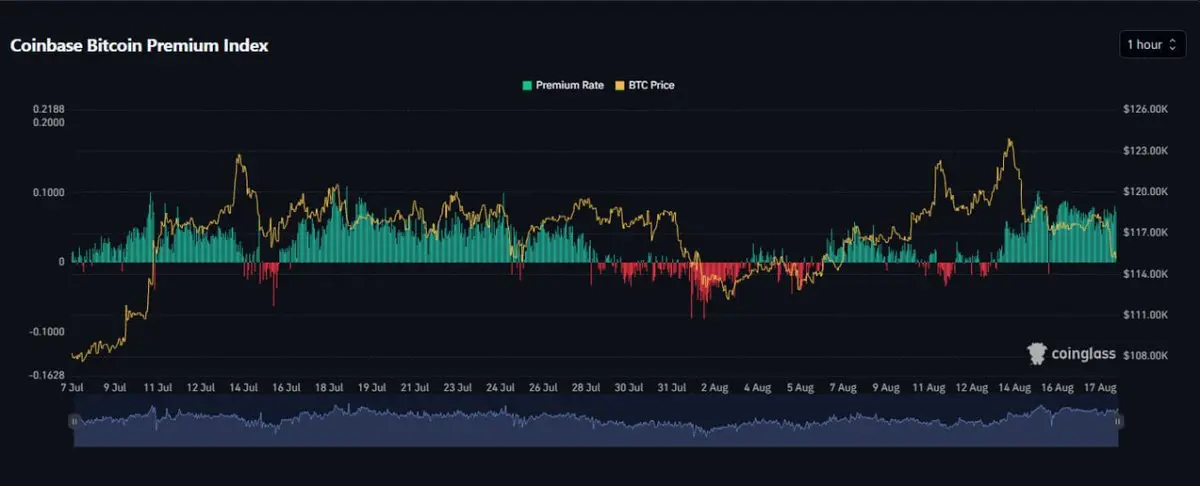The width and height of the screenshot is (1200, 486).
Task: Click the $120.00K price axis label
Action: pyautogui.click(x=1145, y=191)
